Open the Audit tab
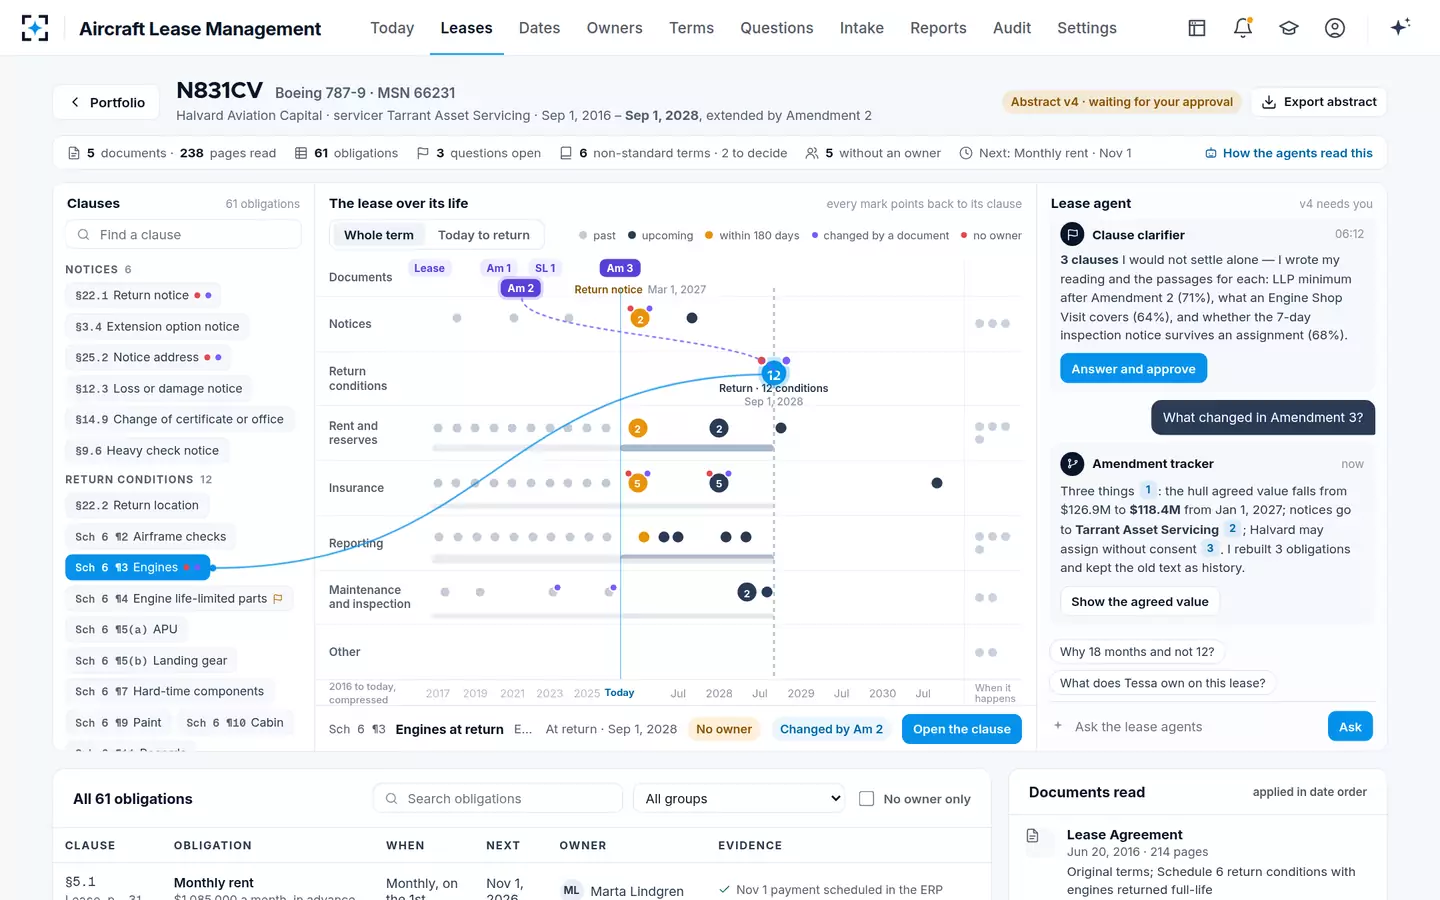This screenshot has width=1440, height=900. [x=1012, y=28]
